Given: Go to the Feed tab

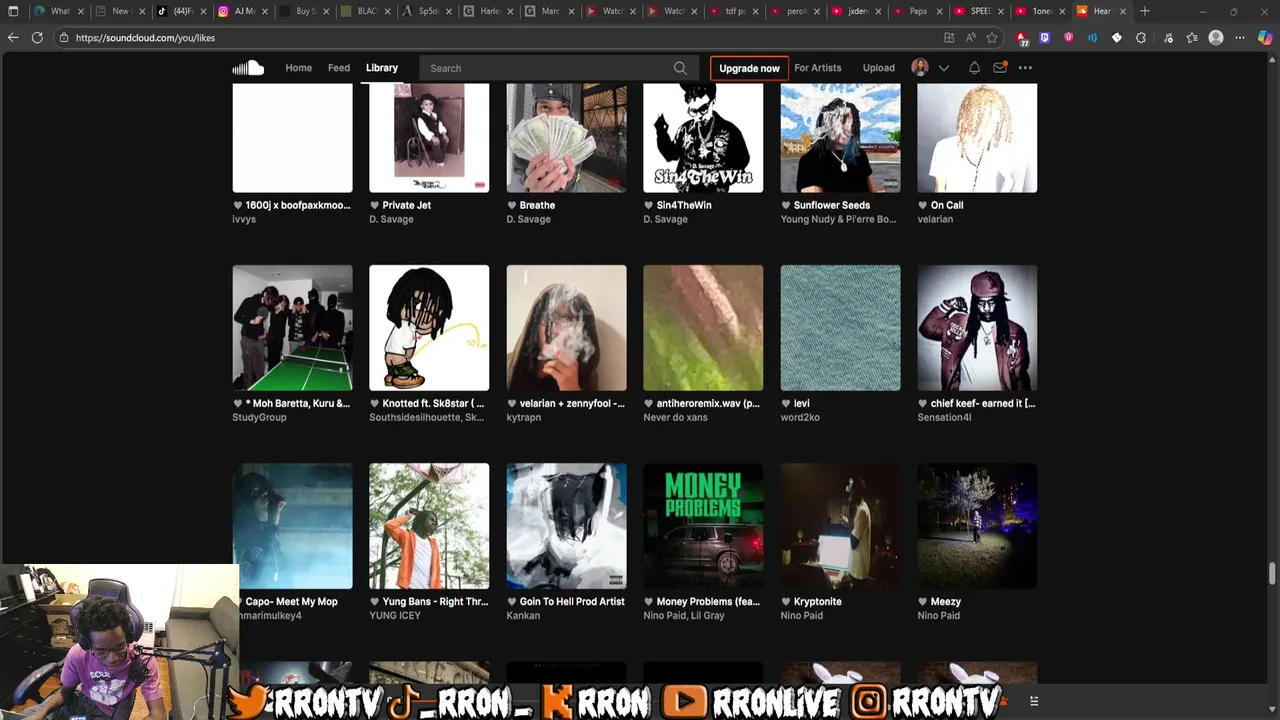Looking at the screenshot, I should pos(339,68).
